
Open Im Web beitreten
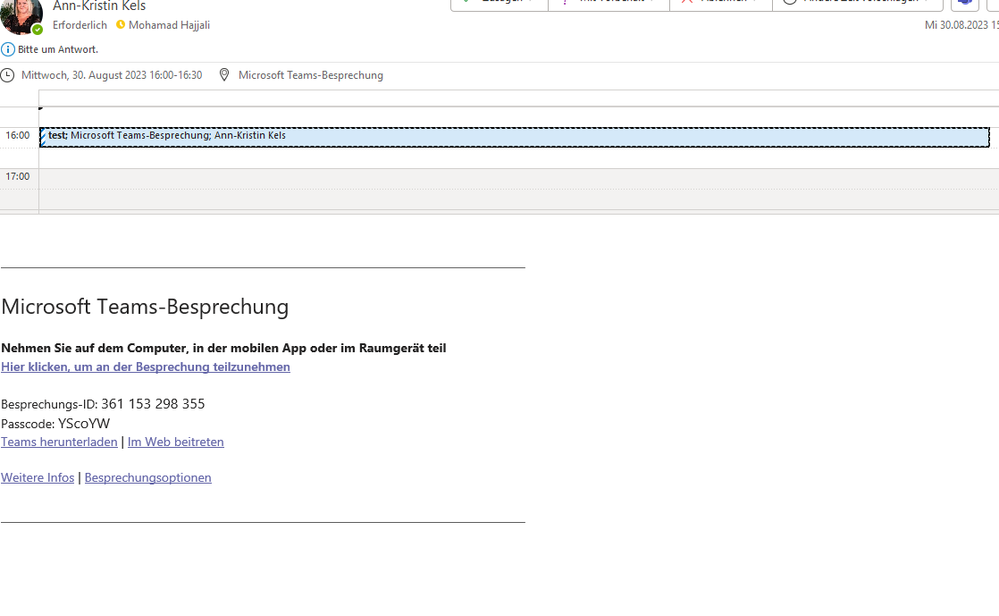point(175,442)
